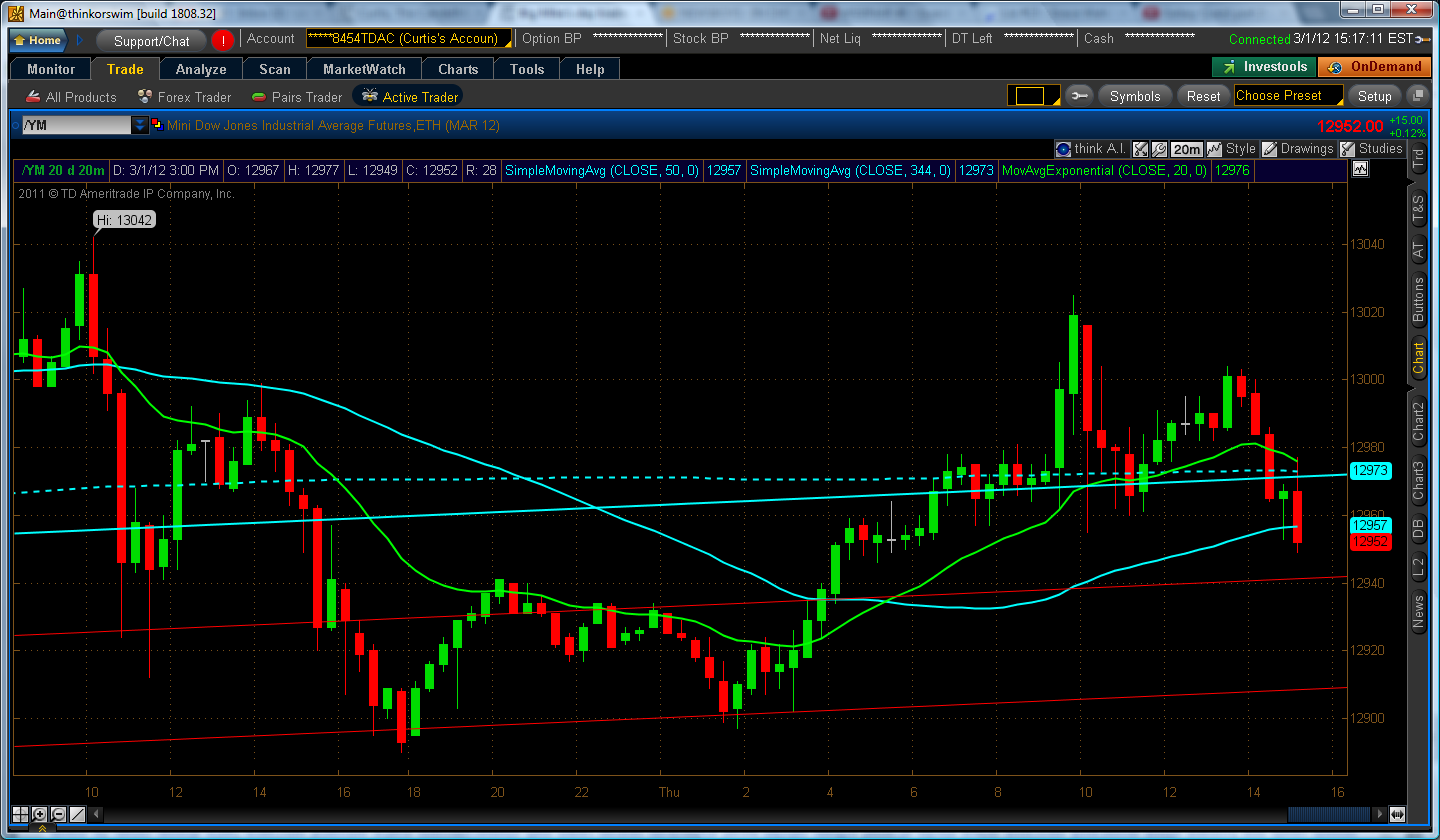Open the Studies menu
Image resolution: width=1440 pixels, height=840 pixels.
[x=1371, y=148]
